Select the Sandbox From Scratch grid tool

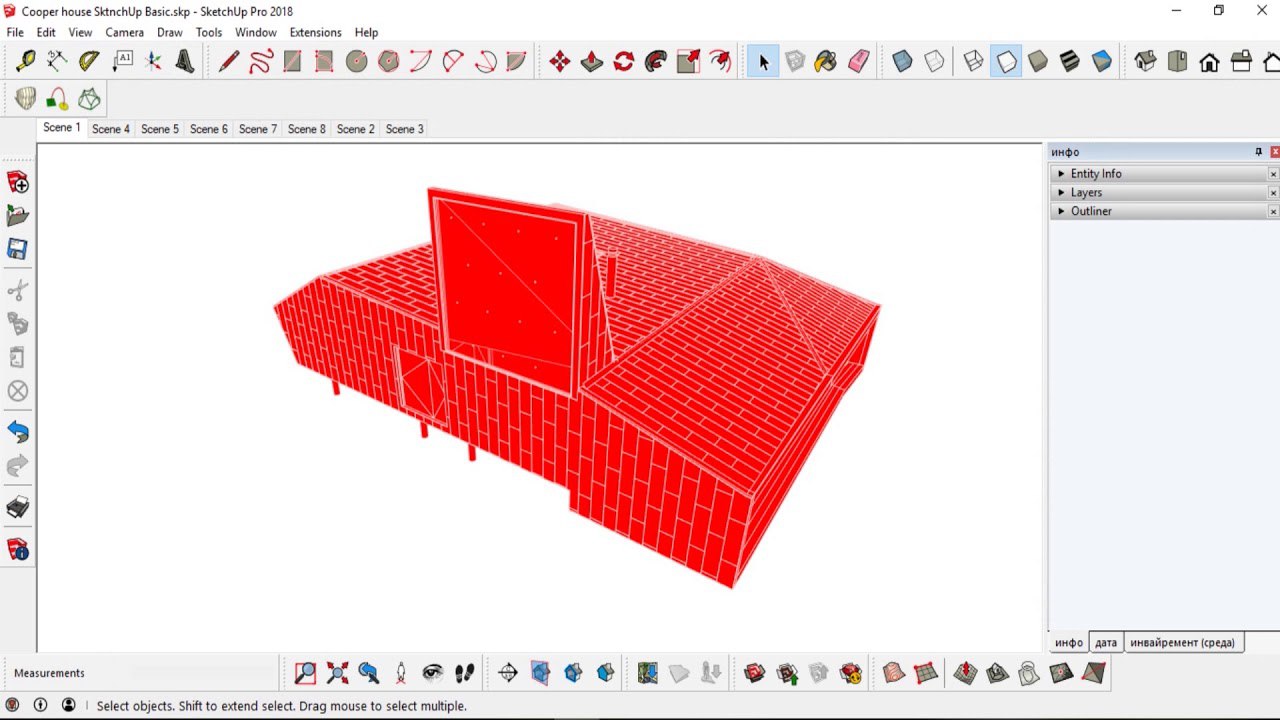coord(926,673)
